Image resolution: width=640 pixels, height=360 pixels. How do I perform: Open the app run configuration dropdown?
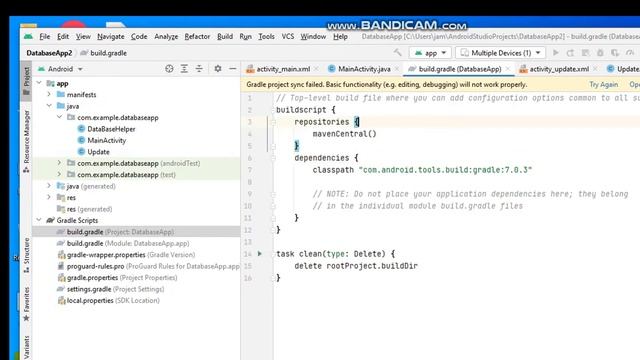(430, 53)
